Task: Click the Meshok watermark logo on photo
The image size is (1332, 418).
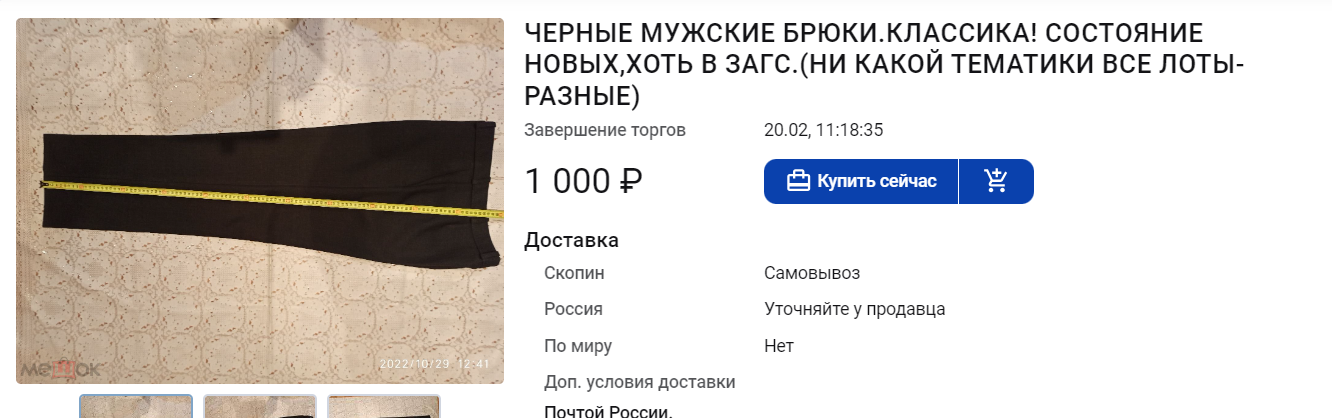Action: 62,369
